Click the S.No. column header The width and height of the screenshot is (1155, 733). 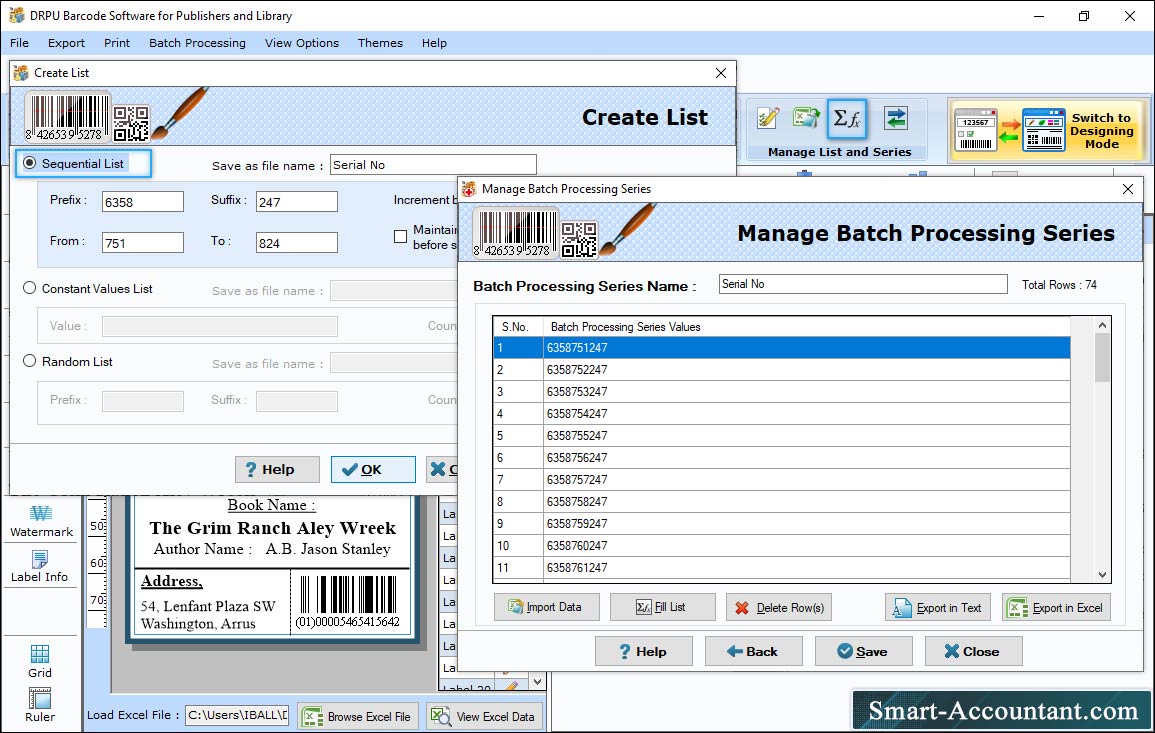click(x=518, y=326)
